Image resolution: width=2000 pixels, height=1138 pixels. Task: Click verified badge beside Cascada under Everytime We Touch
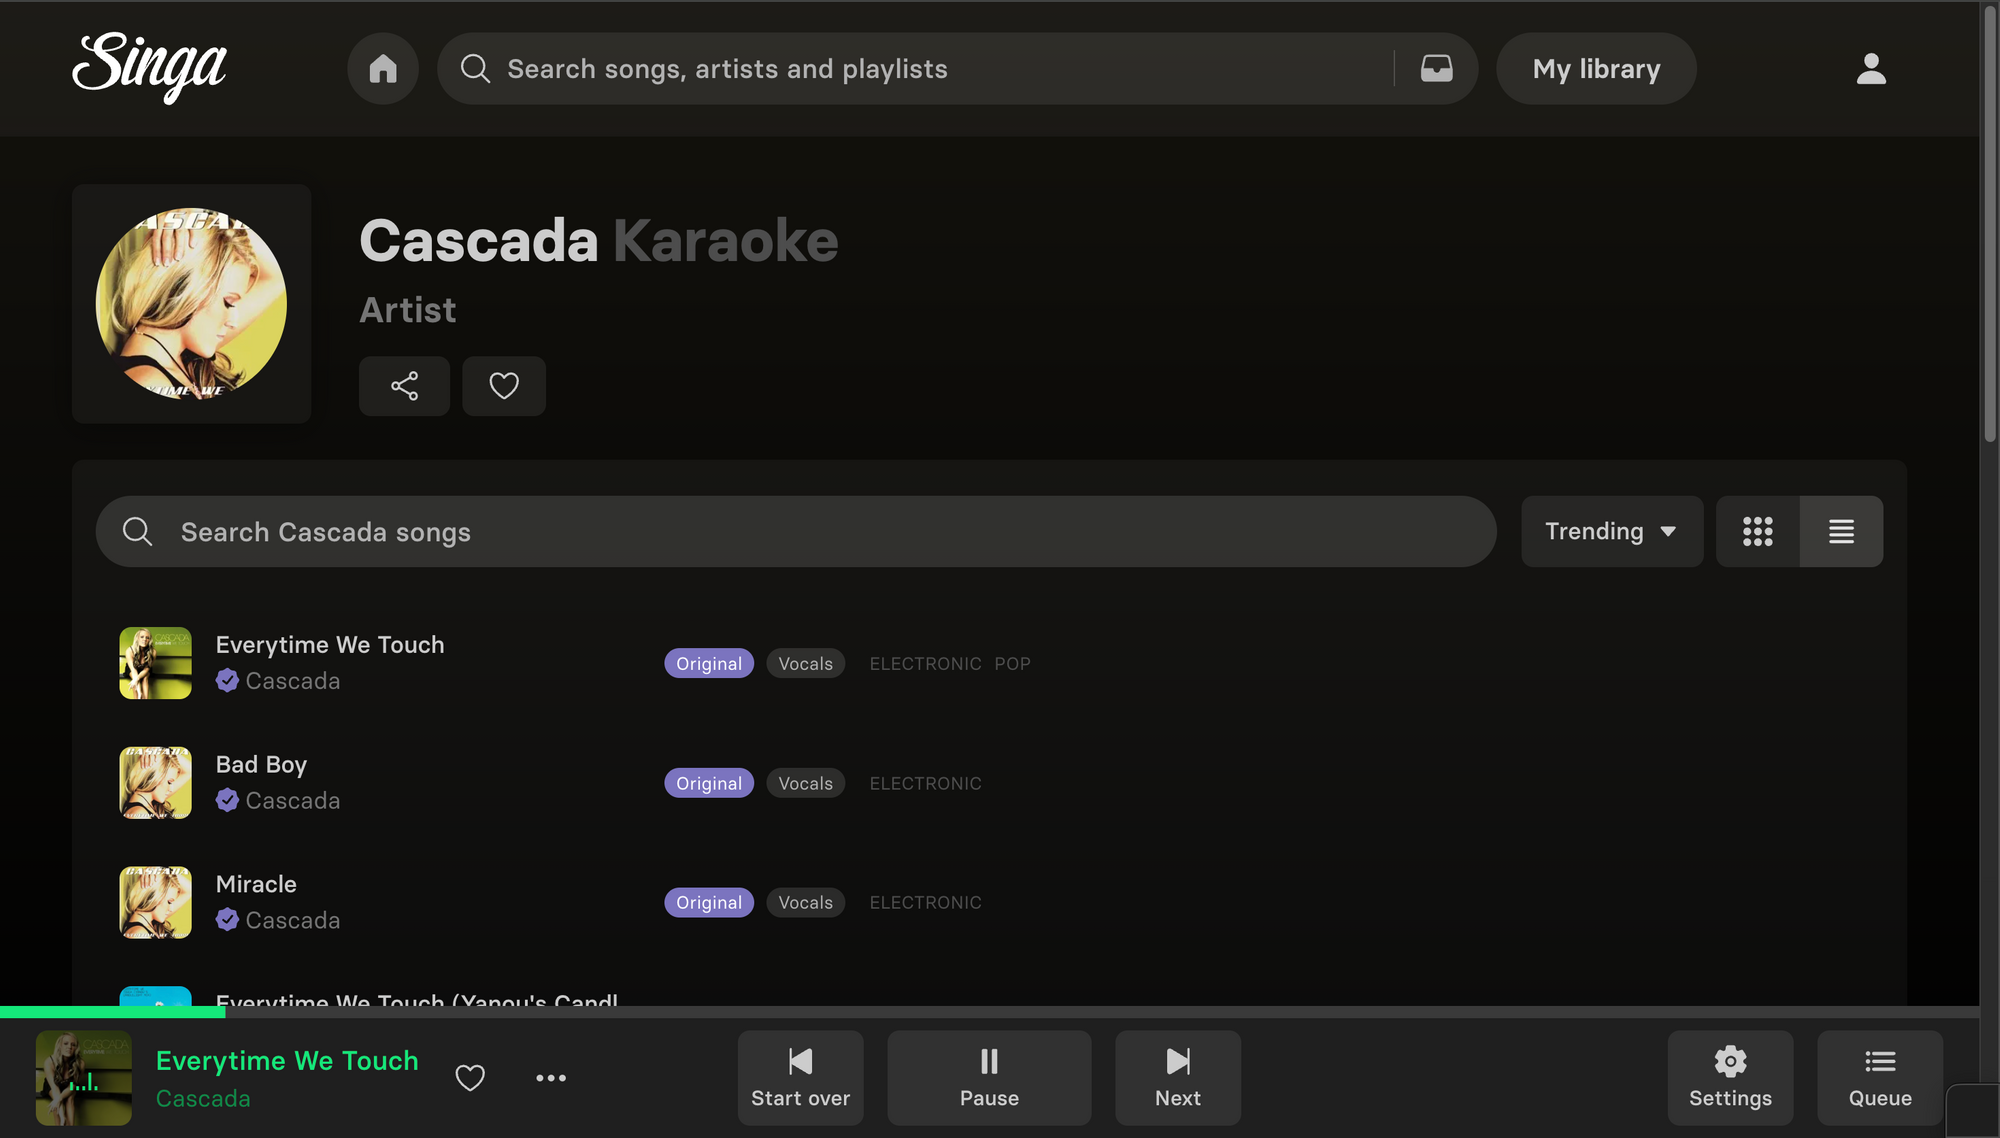[x=227, y=681]
